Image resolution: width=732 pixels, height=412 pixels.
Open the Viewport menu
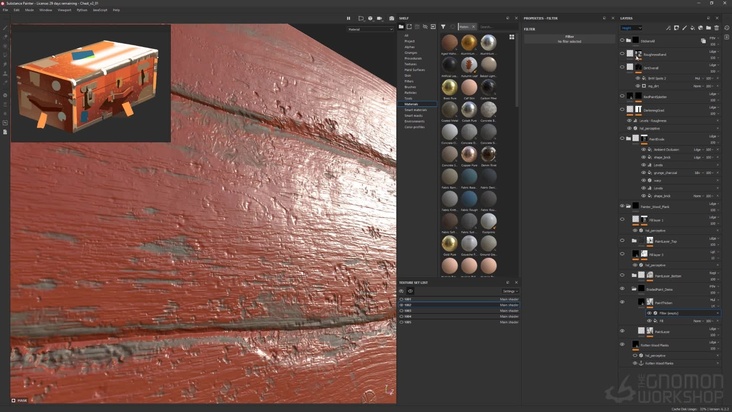tap(64, 10)
